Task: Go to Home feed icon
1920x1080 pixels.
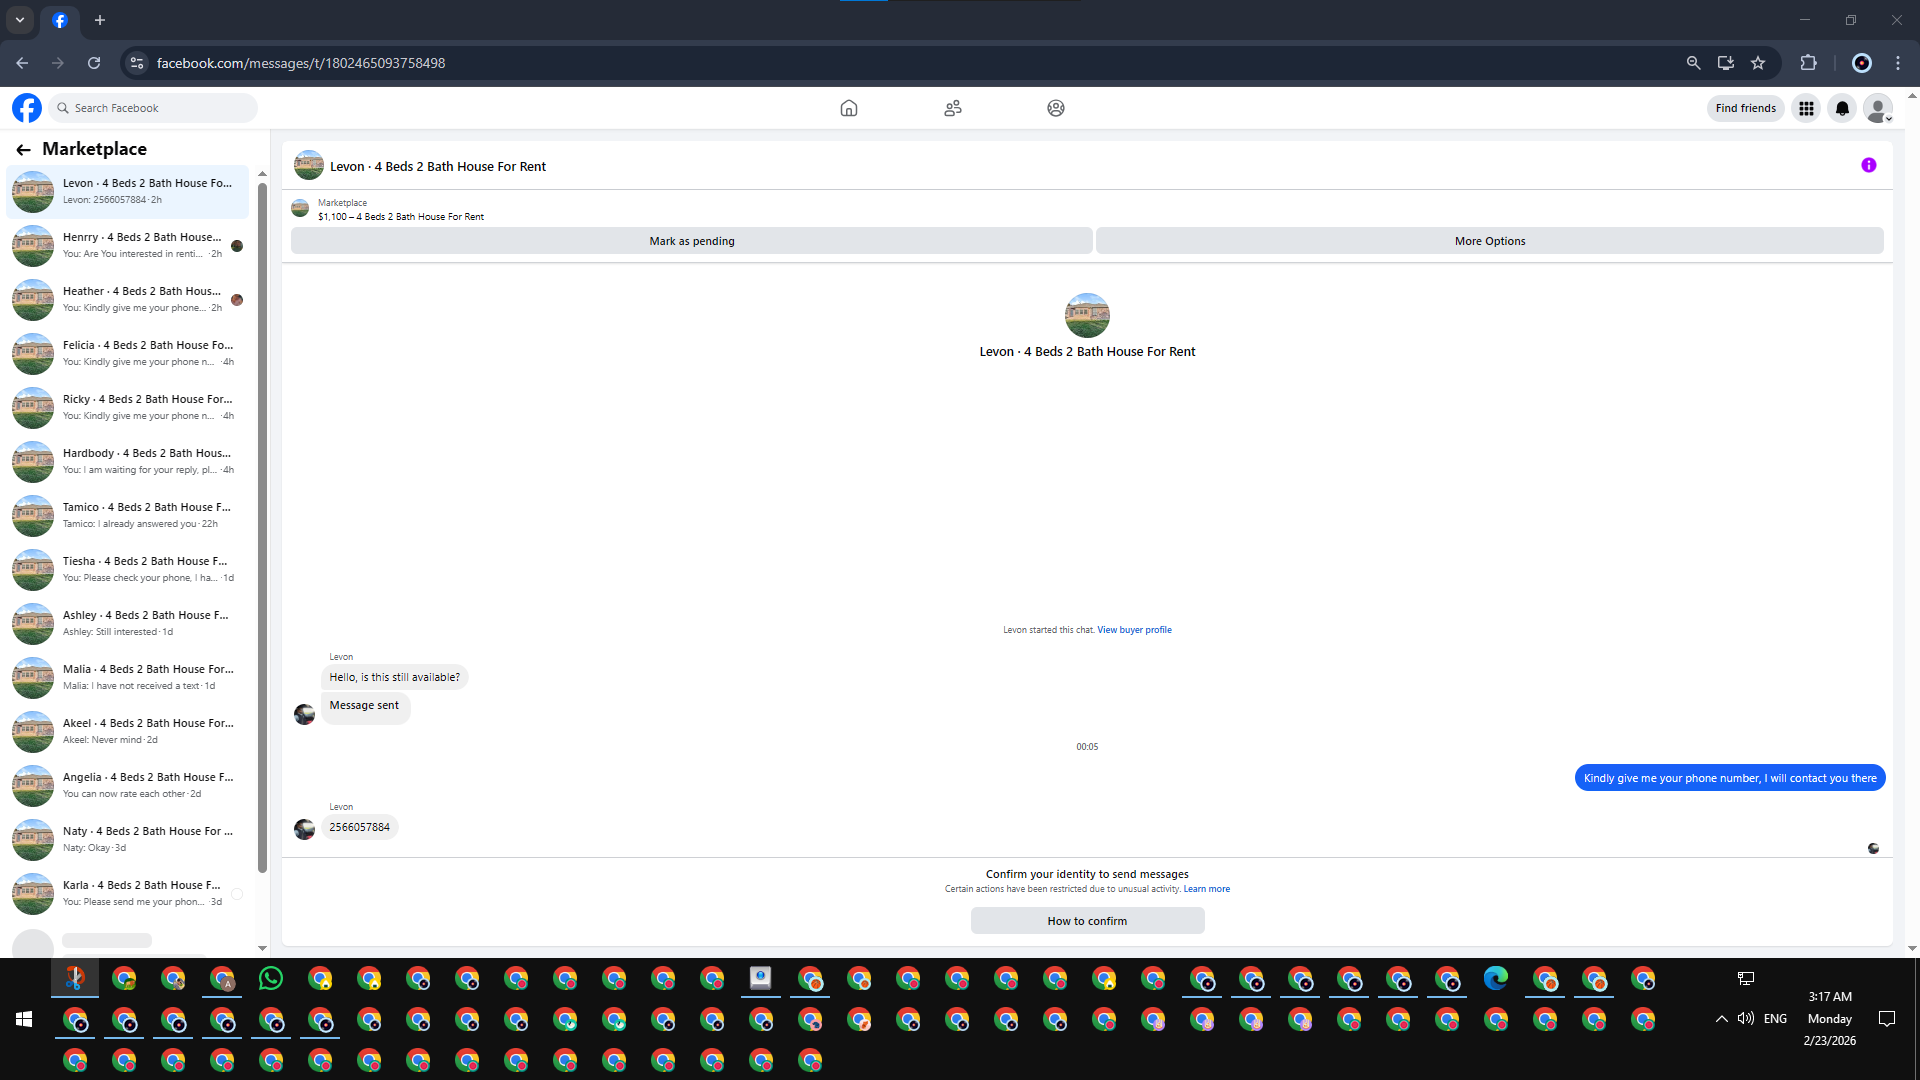Action: (849, 108)
